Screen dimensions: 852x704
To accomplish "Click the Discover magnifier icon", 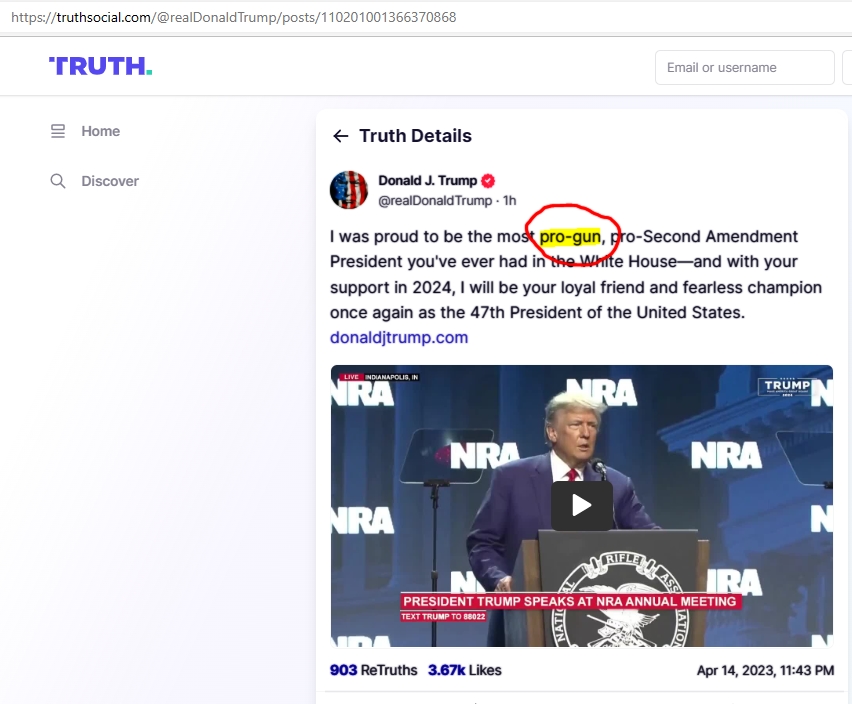I will click(58, 181).
